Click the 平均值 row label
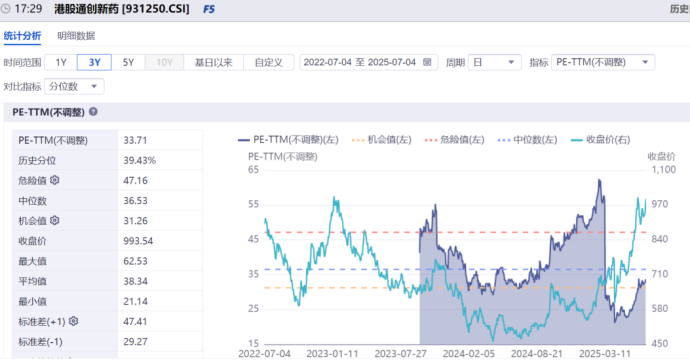The width and height of the screenshot is (690, 360). click(32, 281)
